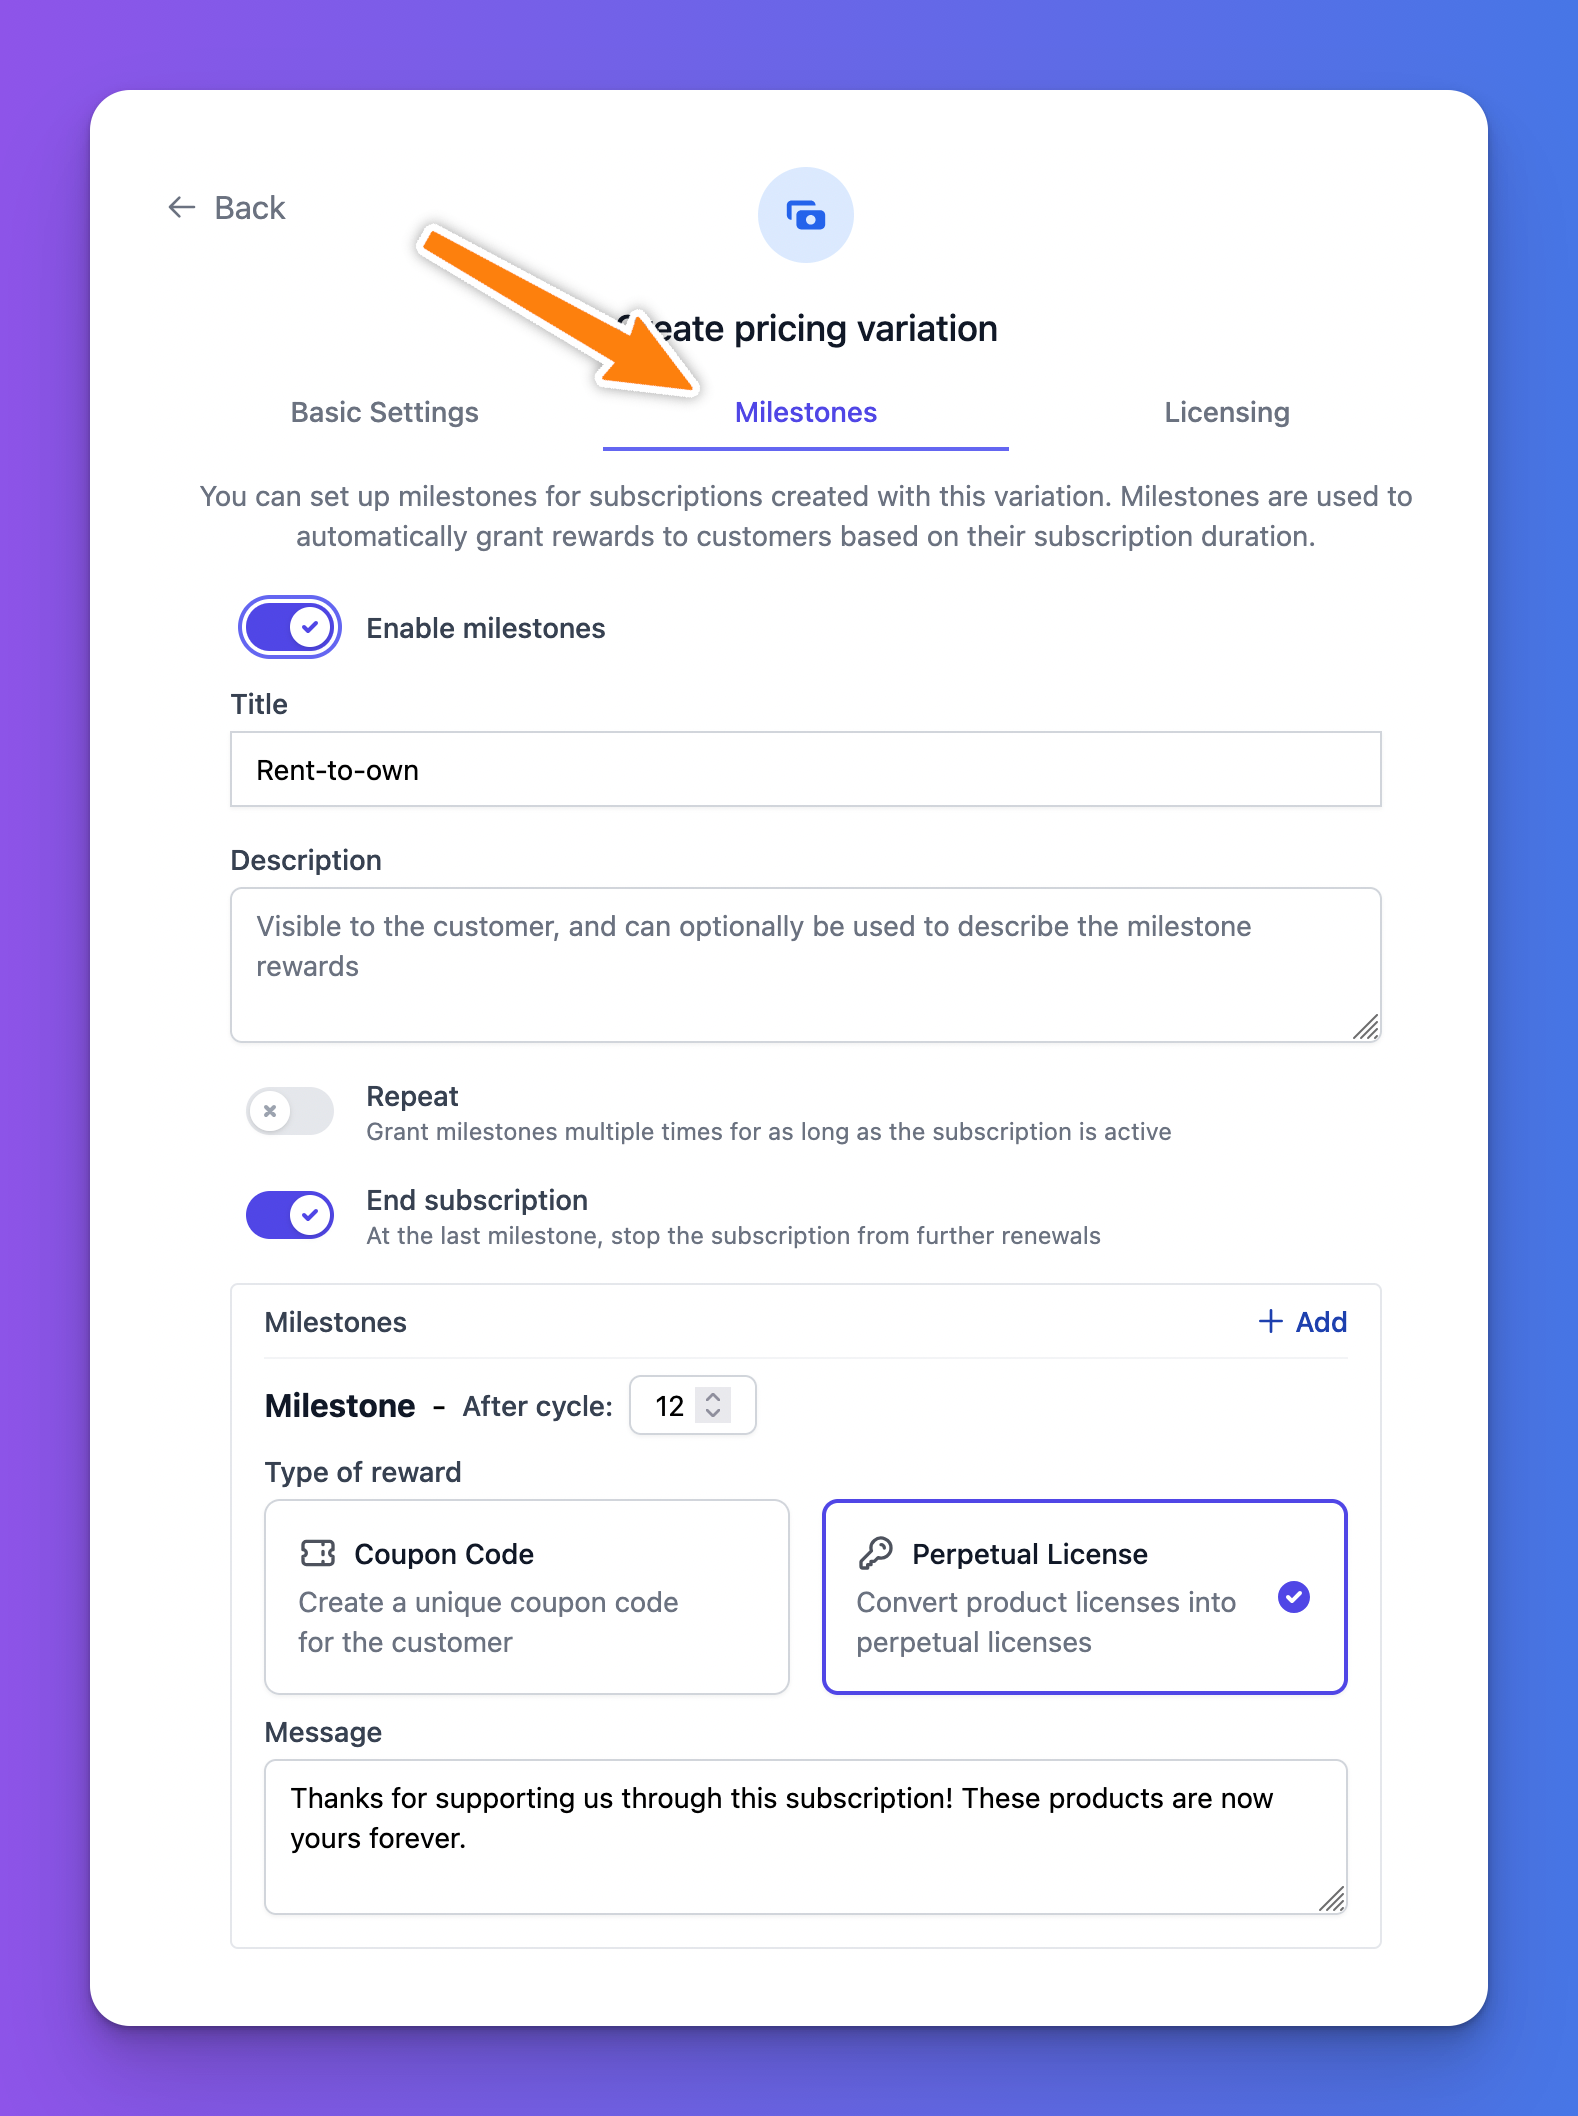Screen dimensions: 1578x2116
Task: Click the Coupon Code ticket icon
Action: point(318,1553)
